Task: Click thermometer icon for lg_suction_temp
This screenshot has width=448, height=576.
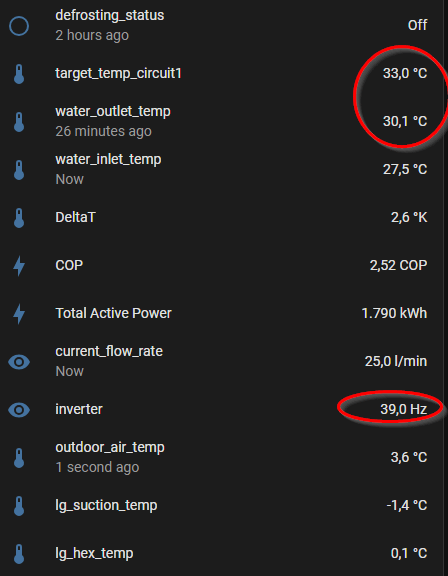Action: pos(19,505)
